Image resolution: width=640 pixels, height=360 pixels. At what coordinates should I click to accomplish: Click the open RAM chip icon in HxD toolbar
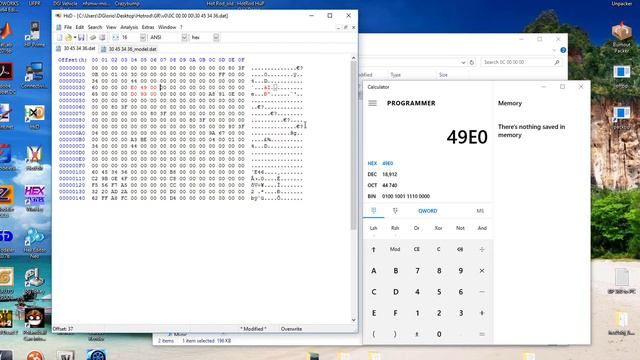93,38
